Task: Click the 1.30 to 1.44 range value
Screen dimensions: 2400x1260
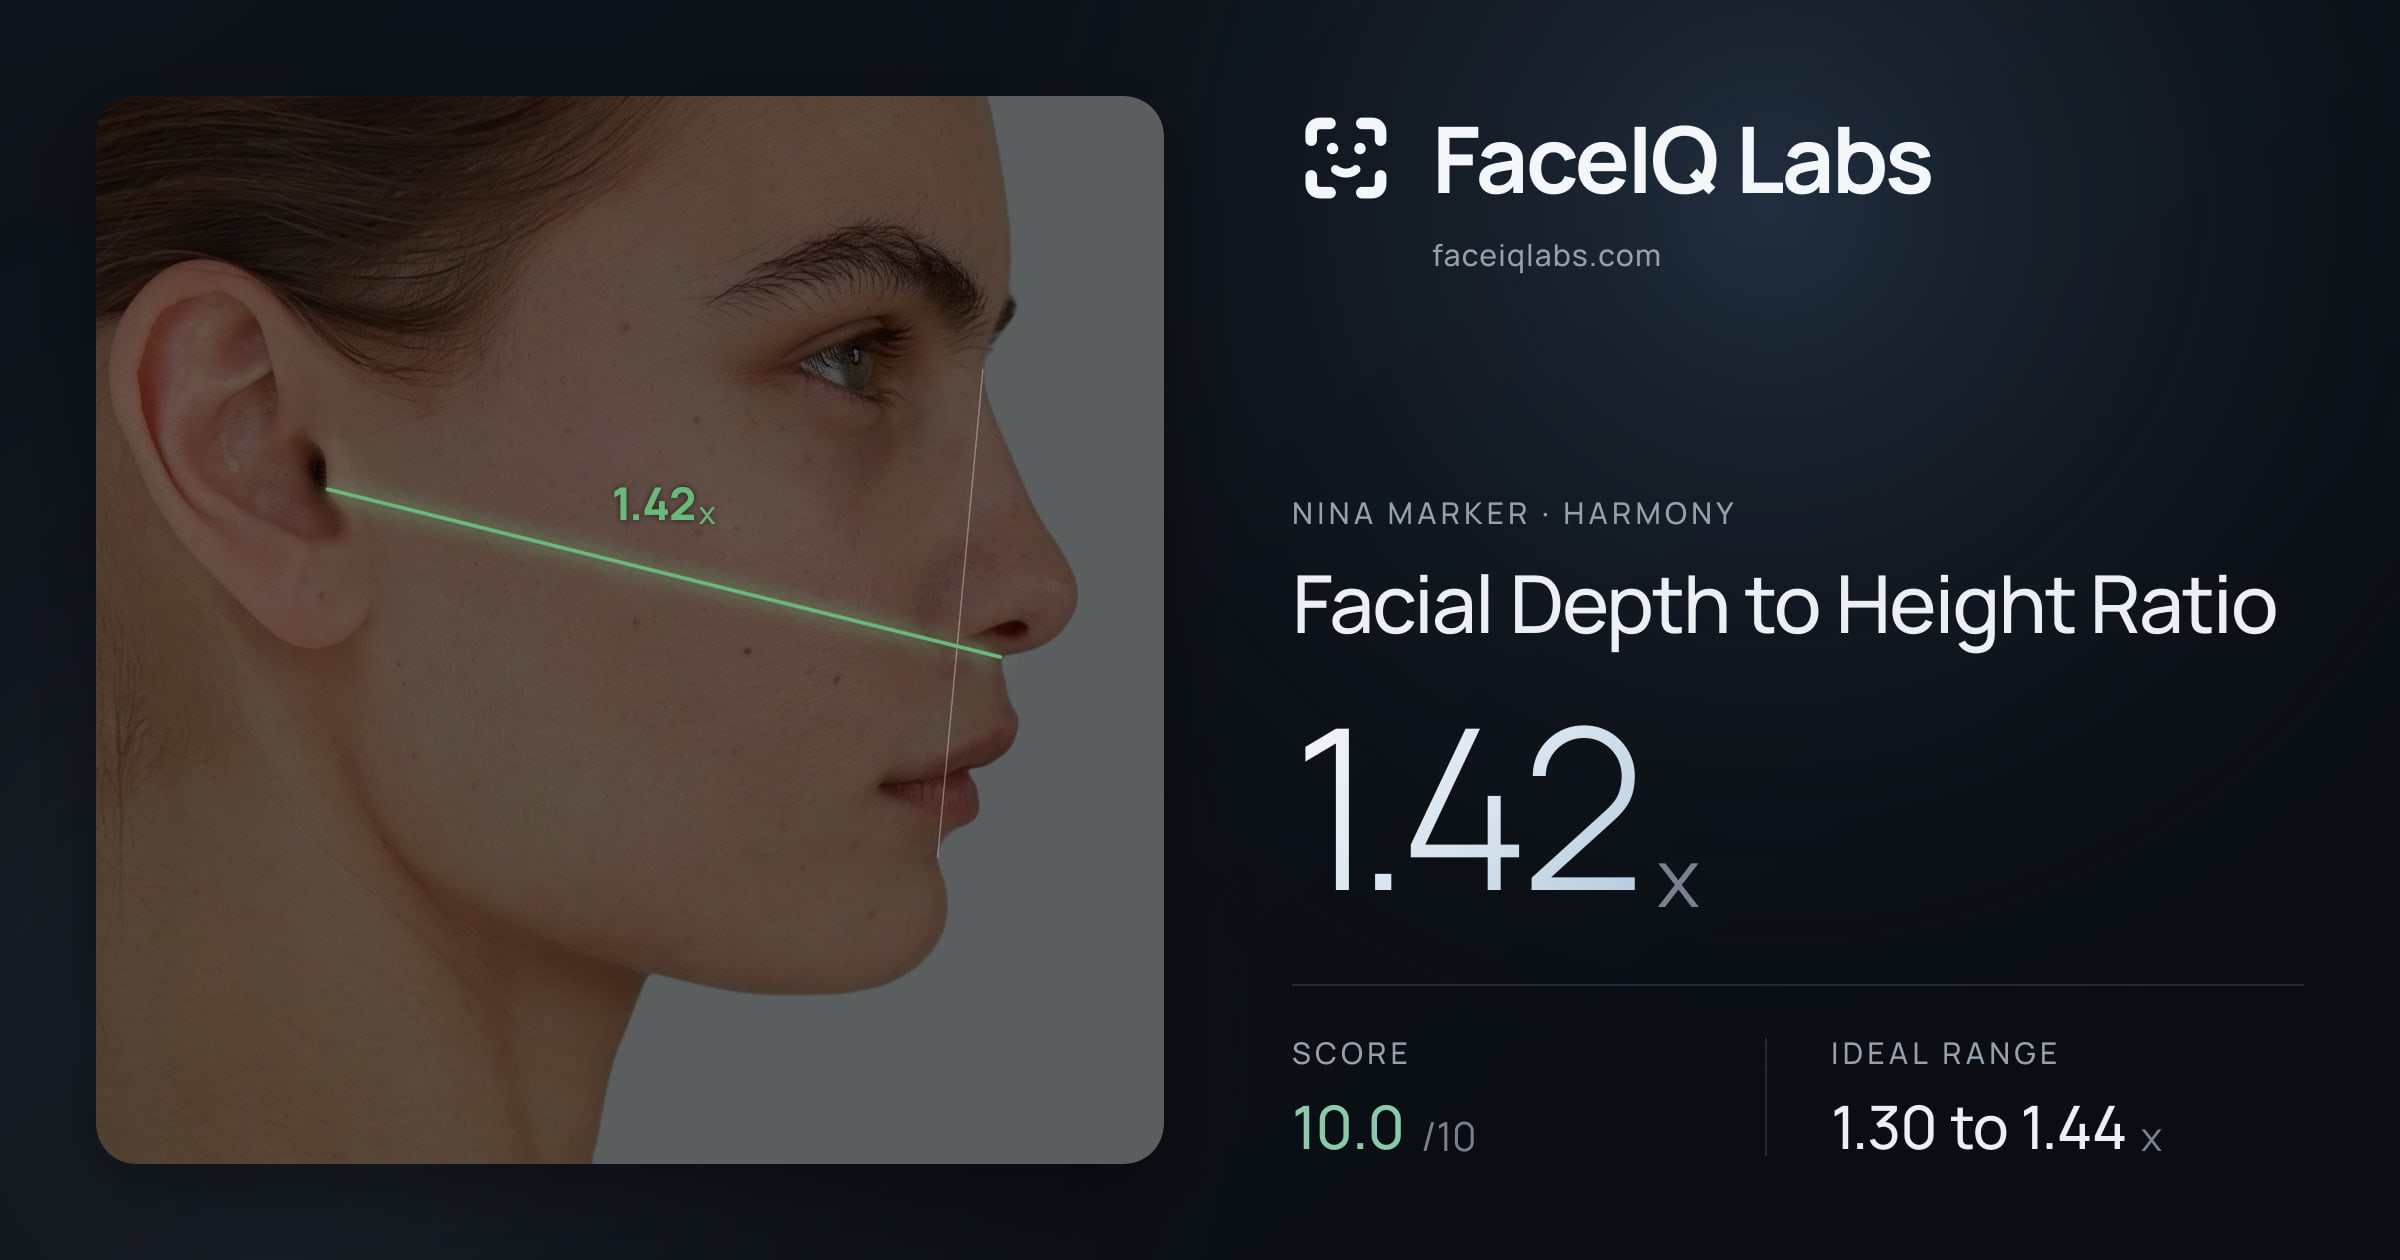Action: coord(1996,1129)
